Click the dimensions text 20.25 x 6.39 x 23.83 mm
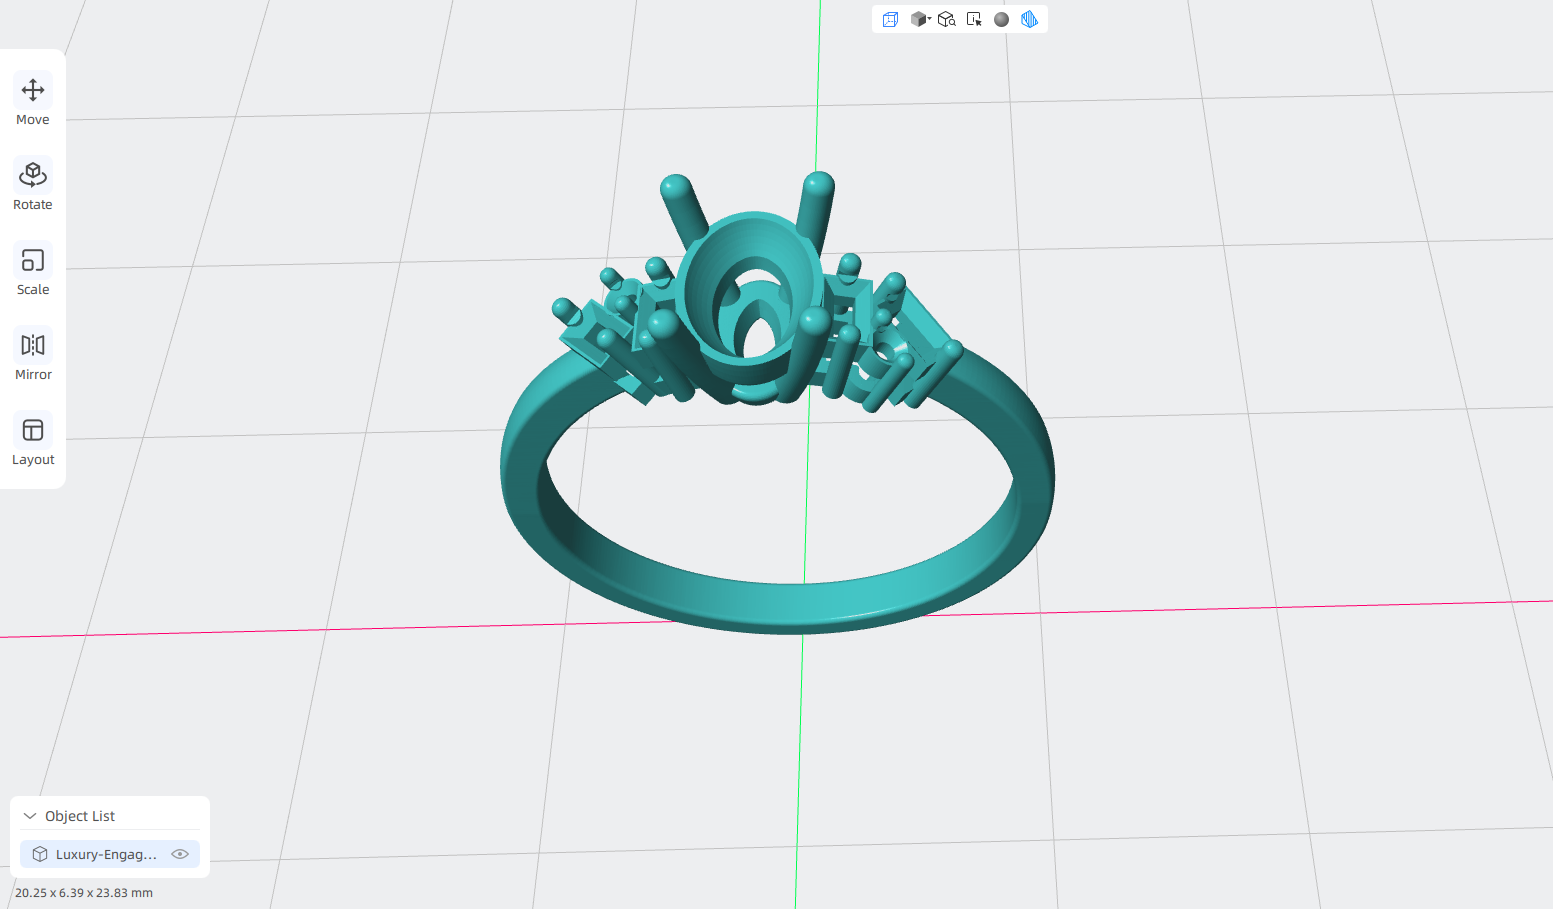The image size is (1553, 909). [84, 893]
